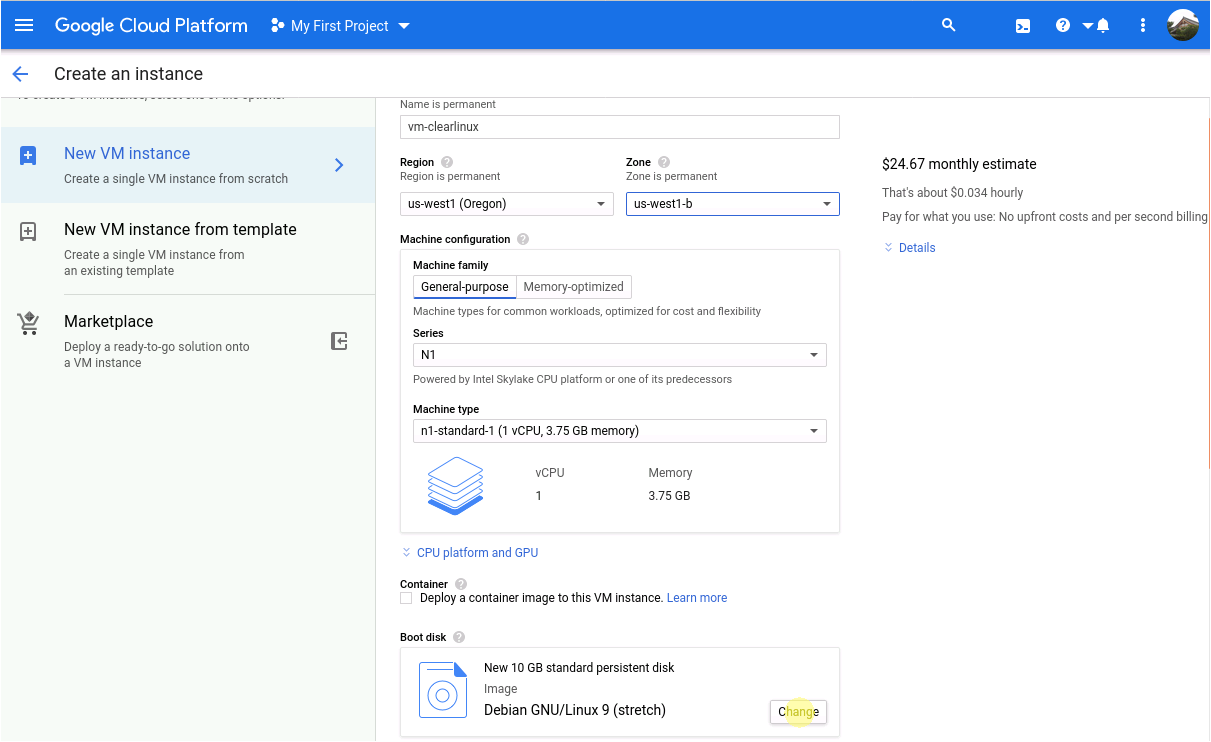This screenshot has width=1211, height=742.
Task: Click That's about $0.034 hourly text
Action: 952,193
